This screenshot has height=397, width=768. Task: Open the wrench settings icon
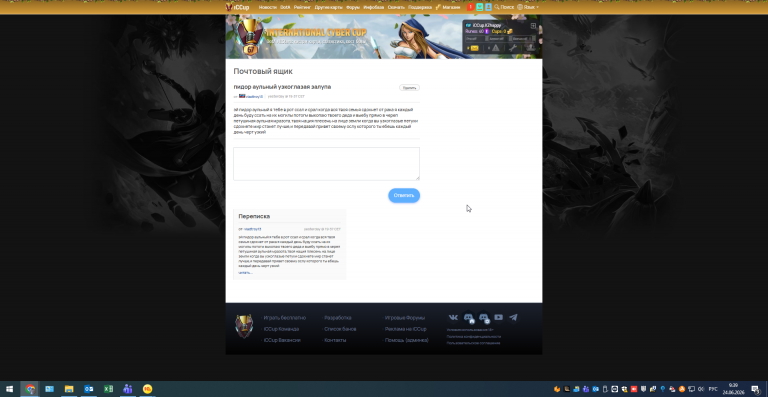[x=513, y=48]
